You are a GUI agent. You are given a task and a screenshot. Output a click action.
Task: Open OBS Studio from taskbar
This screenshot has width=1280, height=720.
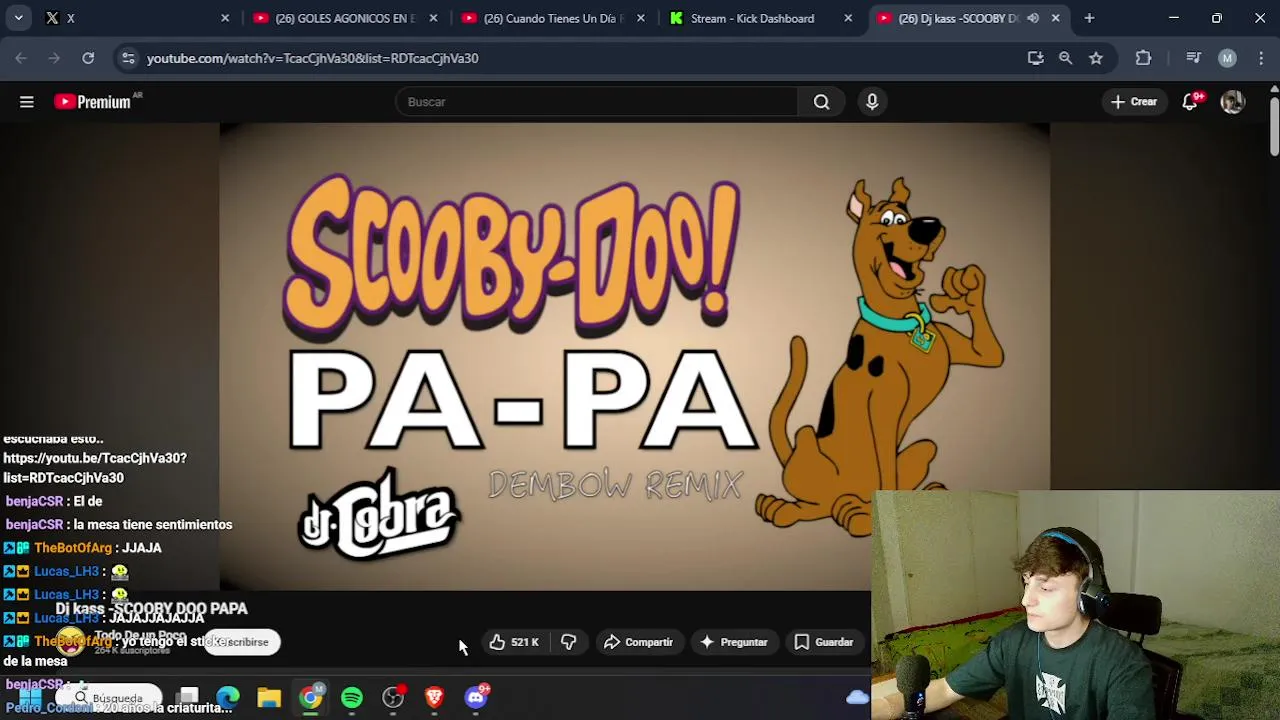(393, 698)
